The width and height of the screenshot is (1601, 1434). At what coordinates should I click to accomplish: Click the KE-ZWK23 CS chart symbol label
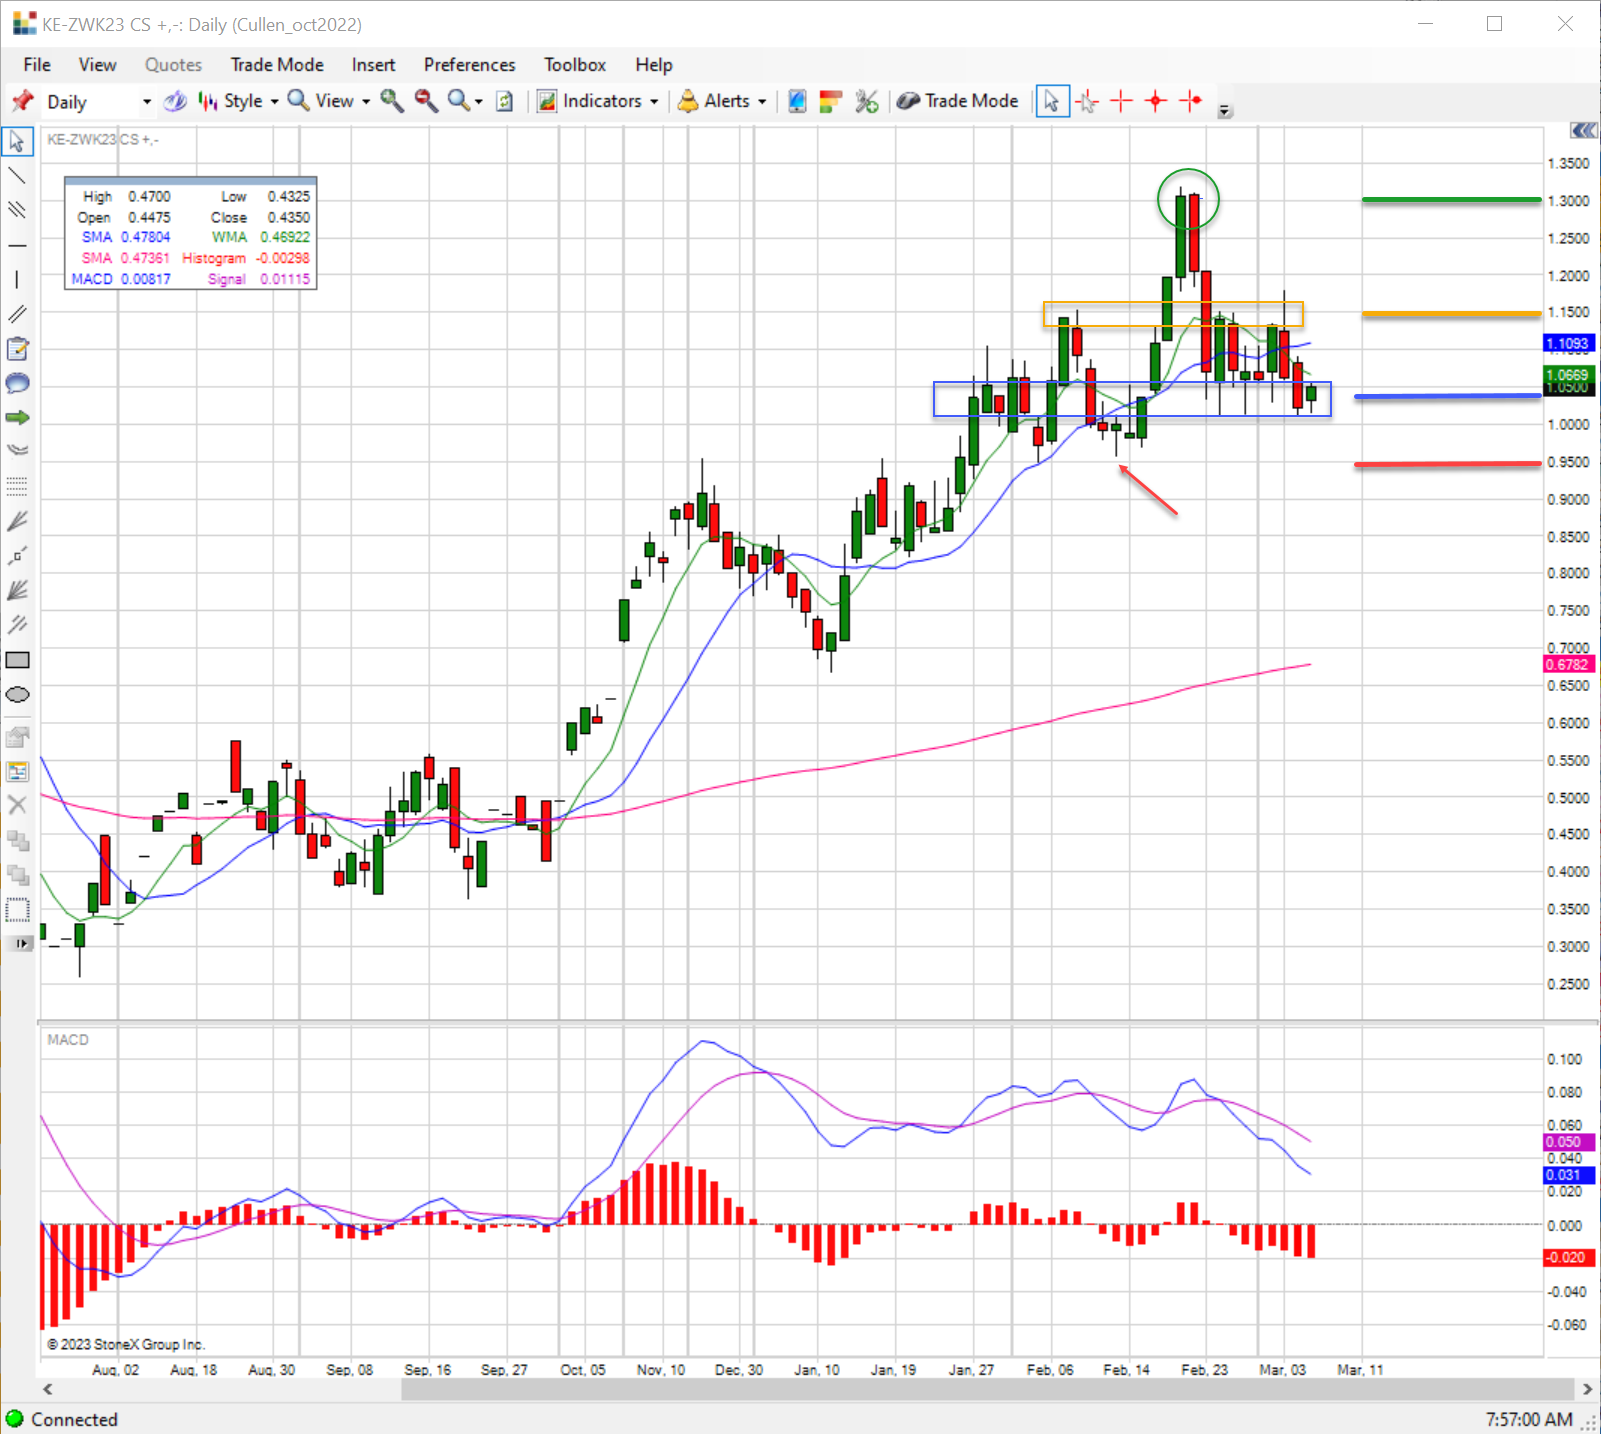pos(103,140)
